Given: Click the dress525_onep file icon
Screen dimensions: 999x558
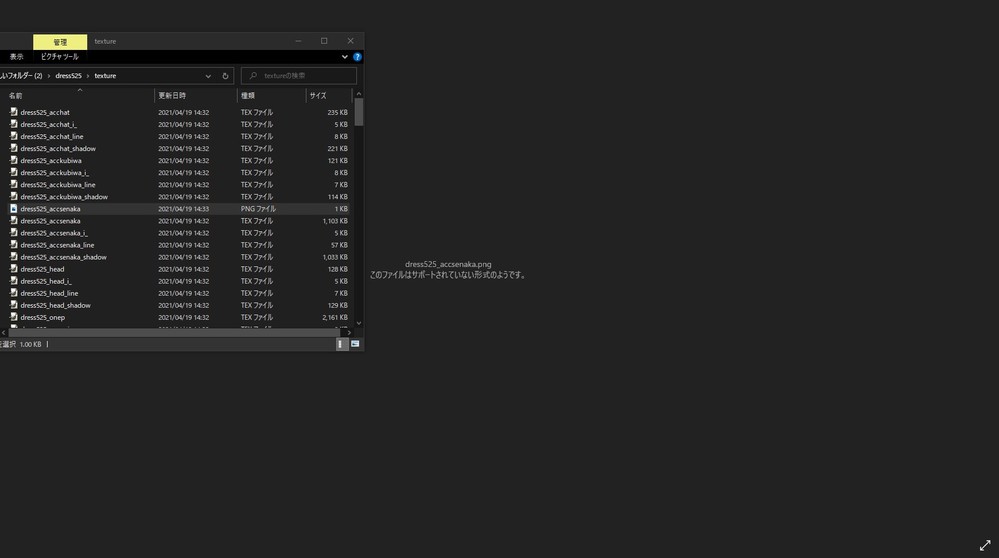Looking at the screenshot, I should [x=14, y=317].
